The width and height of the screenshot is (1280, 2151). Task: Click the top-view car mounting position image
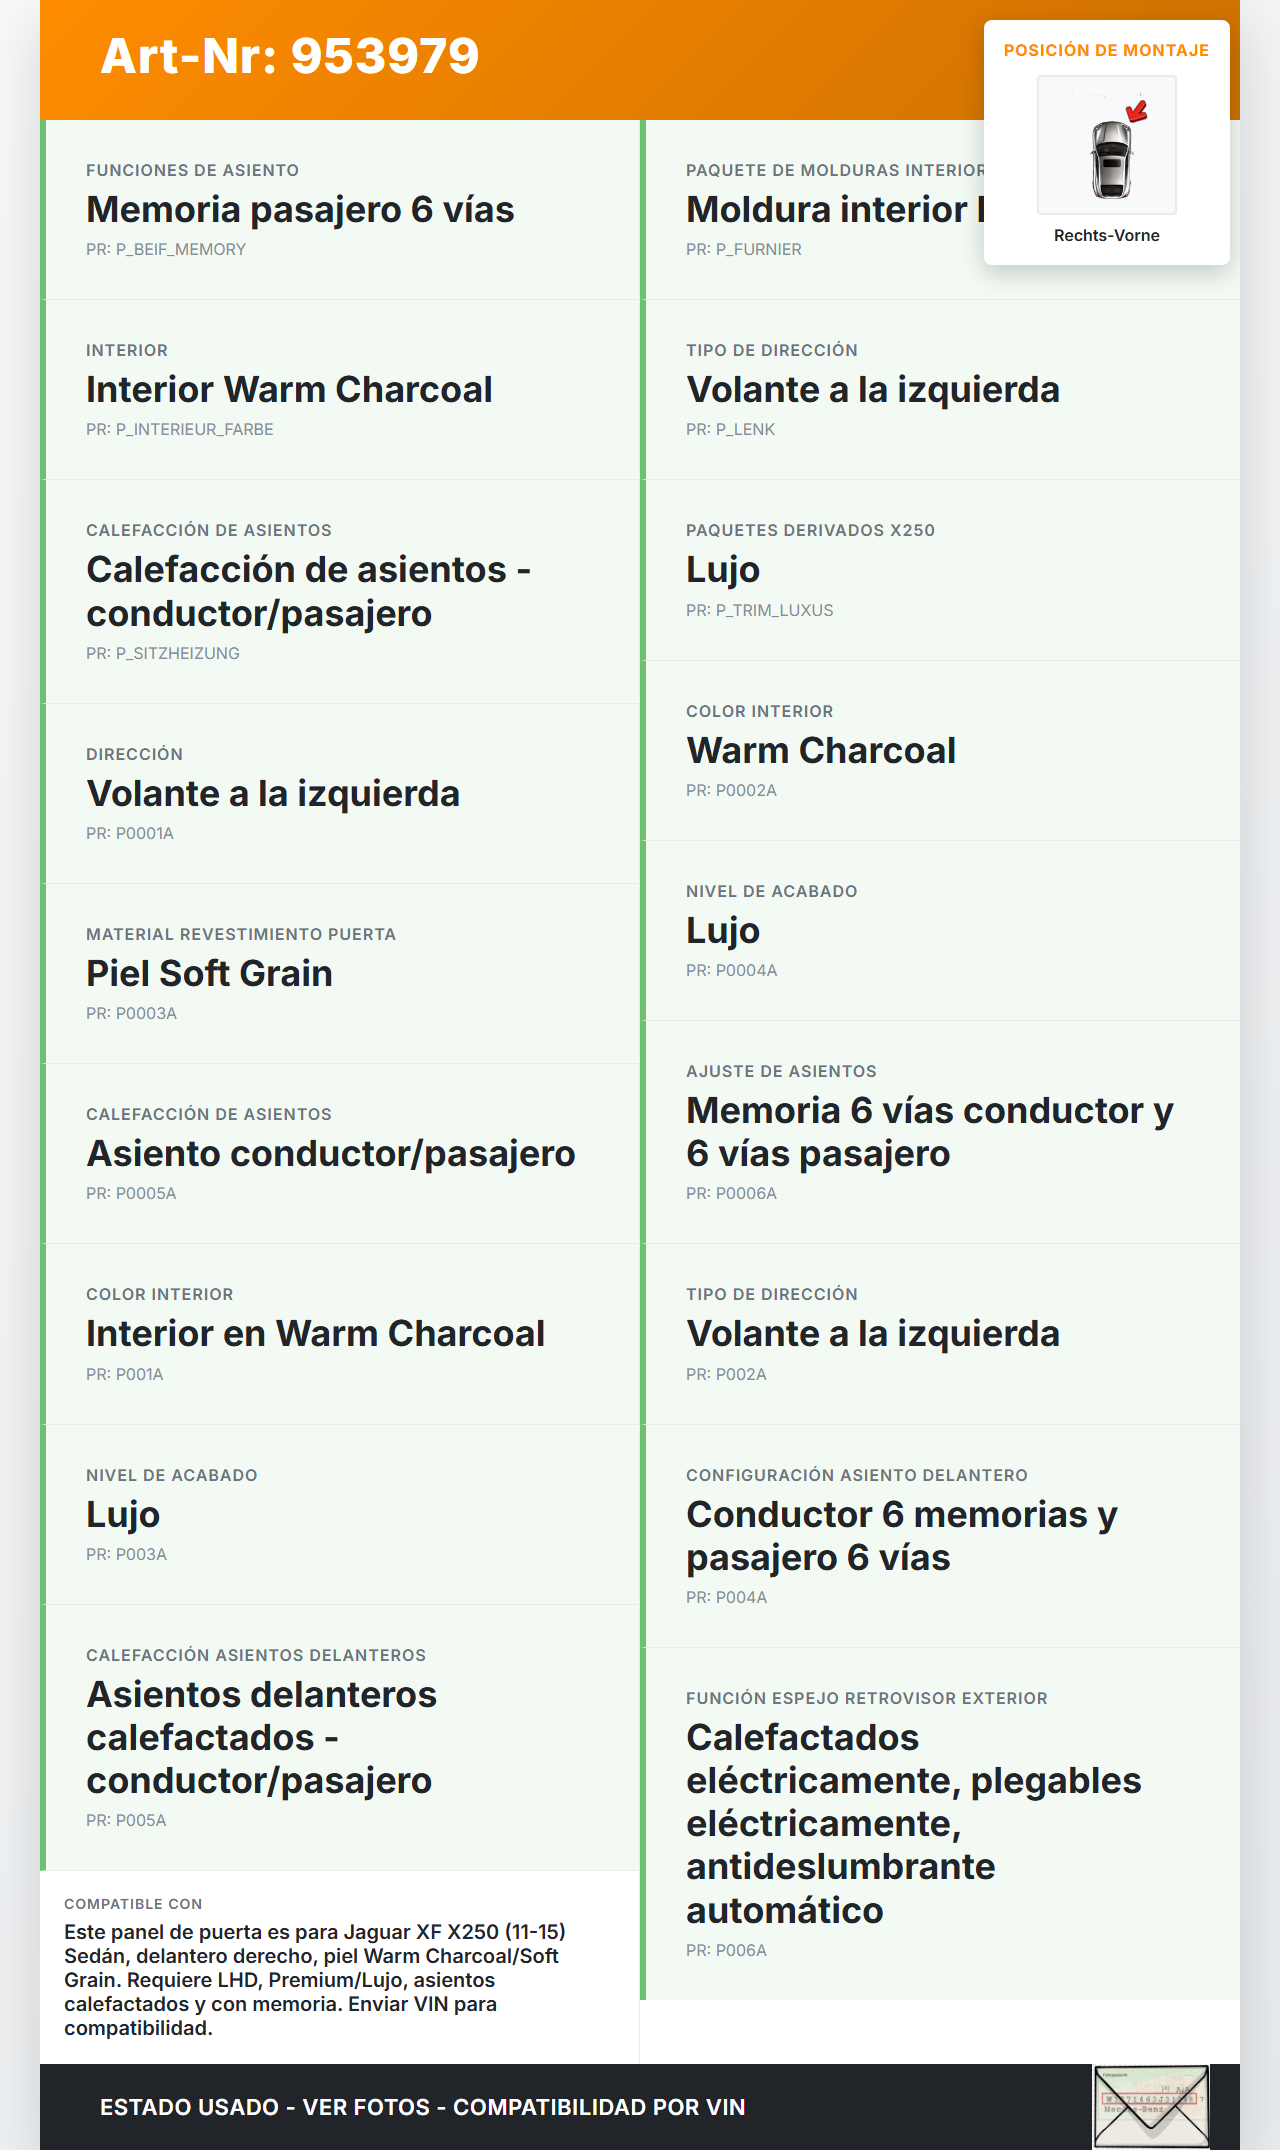point(1107,145)
